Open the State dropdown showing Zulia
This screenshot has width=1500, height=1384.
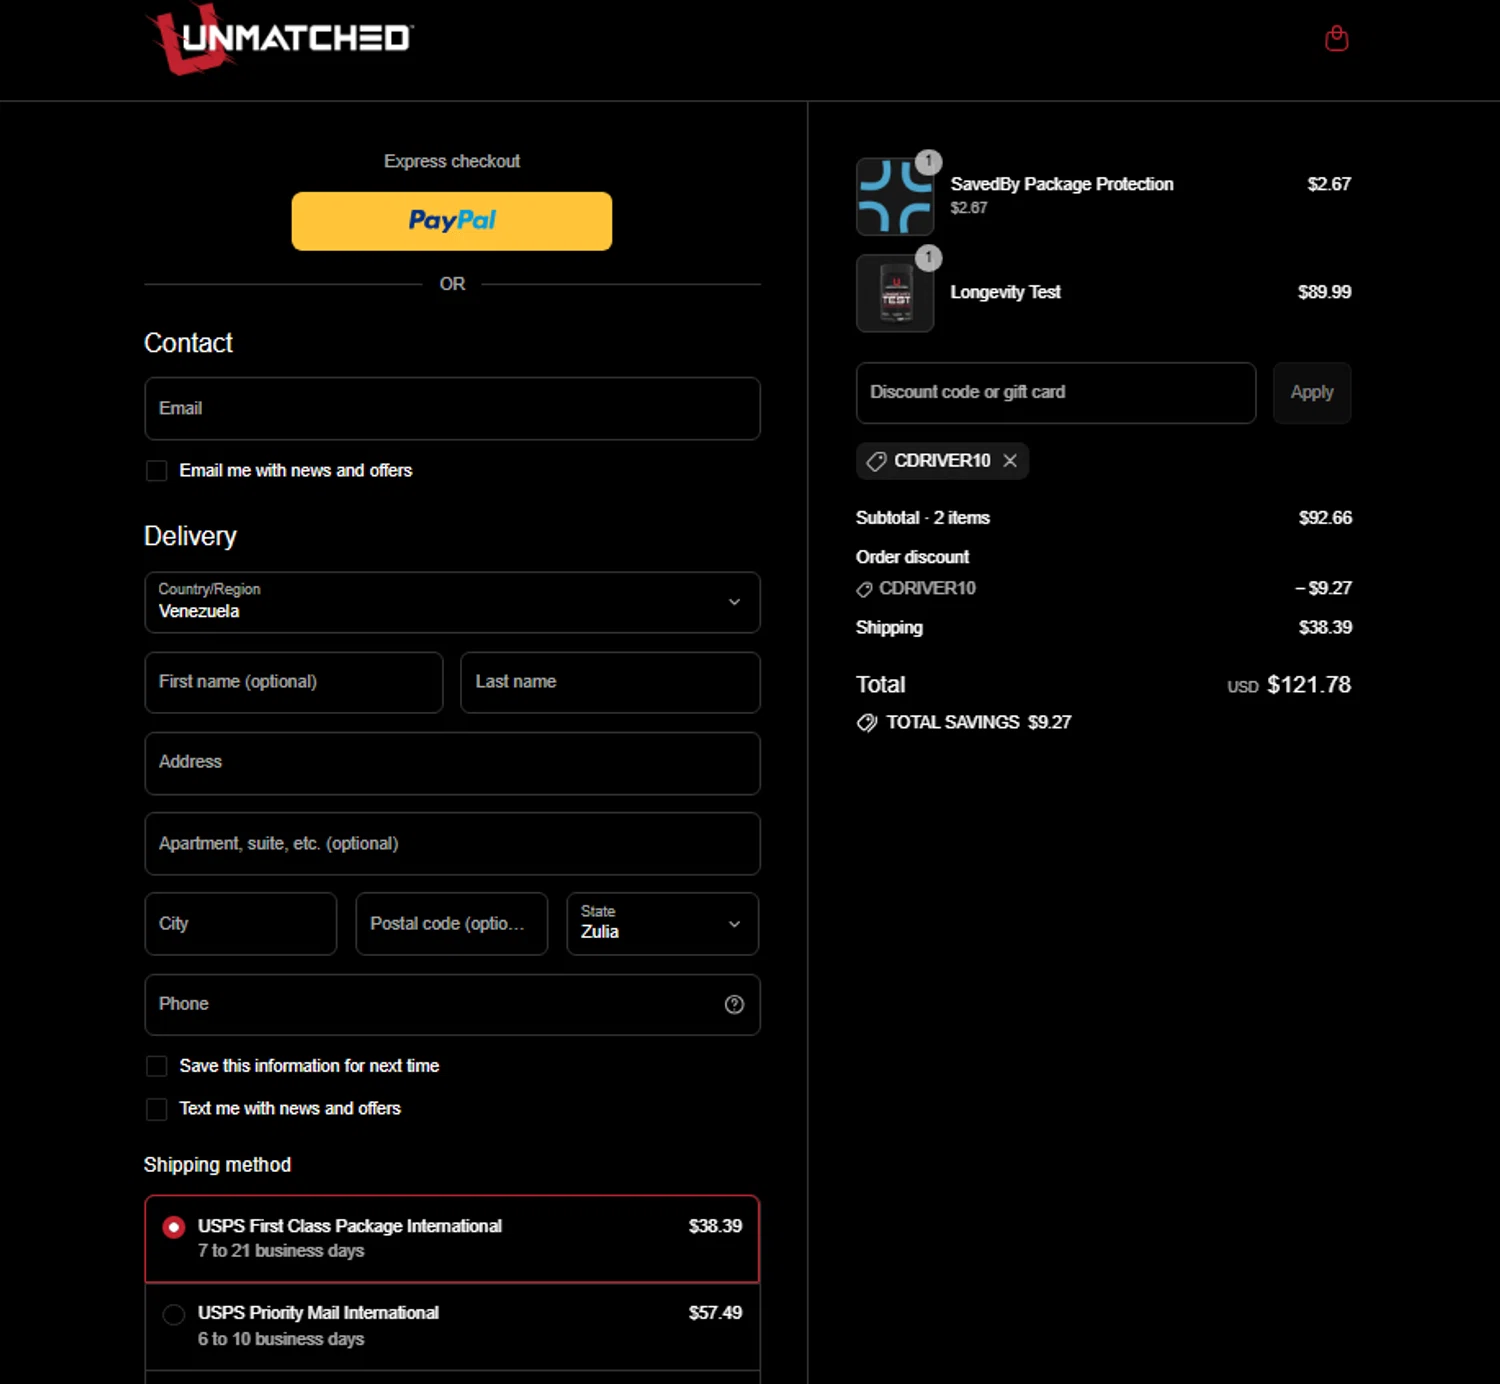[662, 923]
